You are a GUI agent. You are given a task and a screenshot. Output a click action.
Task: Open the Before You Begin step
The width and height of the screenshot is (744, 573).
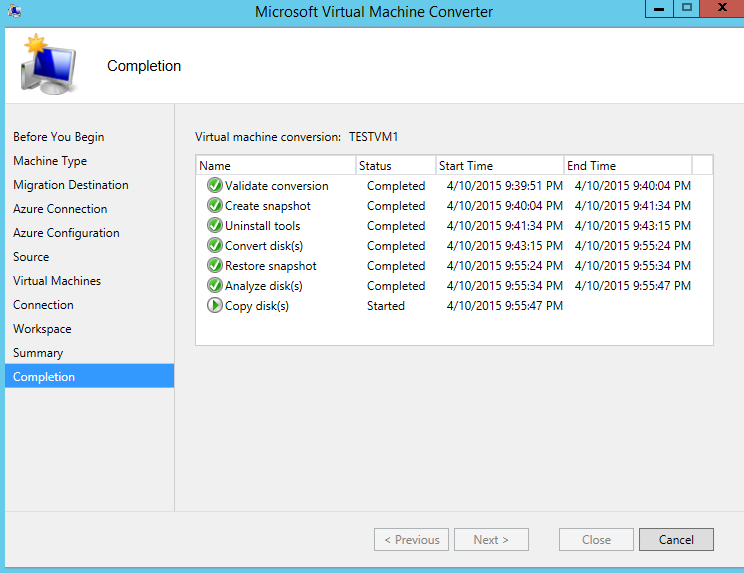(58, 137)
